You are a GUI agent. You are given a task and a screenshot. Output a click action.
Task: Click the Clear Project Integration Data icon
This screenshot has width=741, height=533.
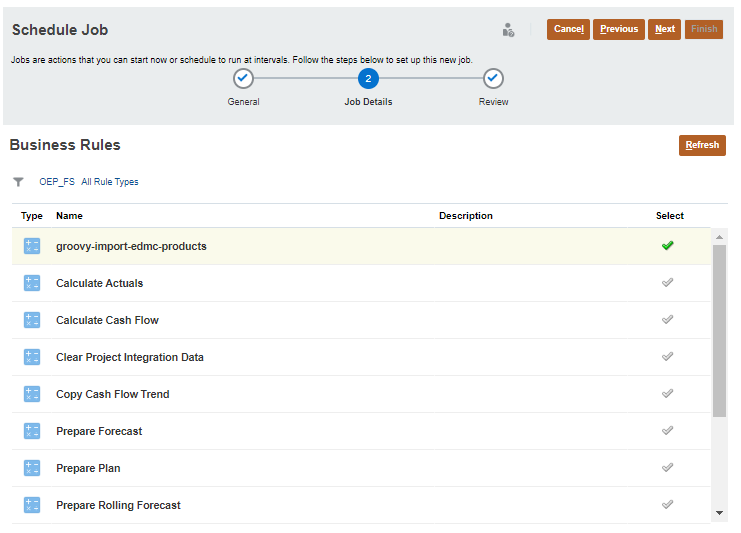pyautogui.click(x=32, y=357)
